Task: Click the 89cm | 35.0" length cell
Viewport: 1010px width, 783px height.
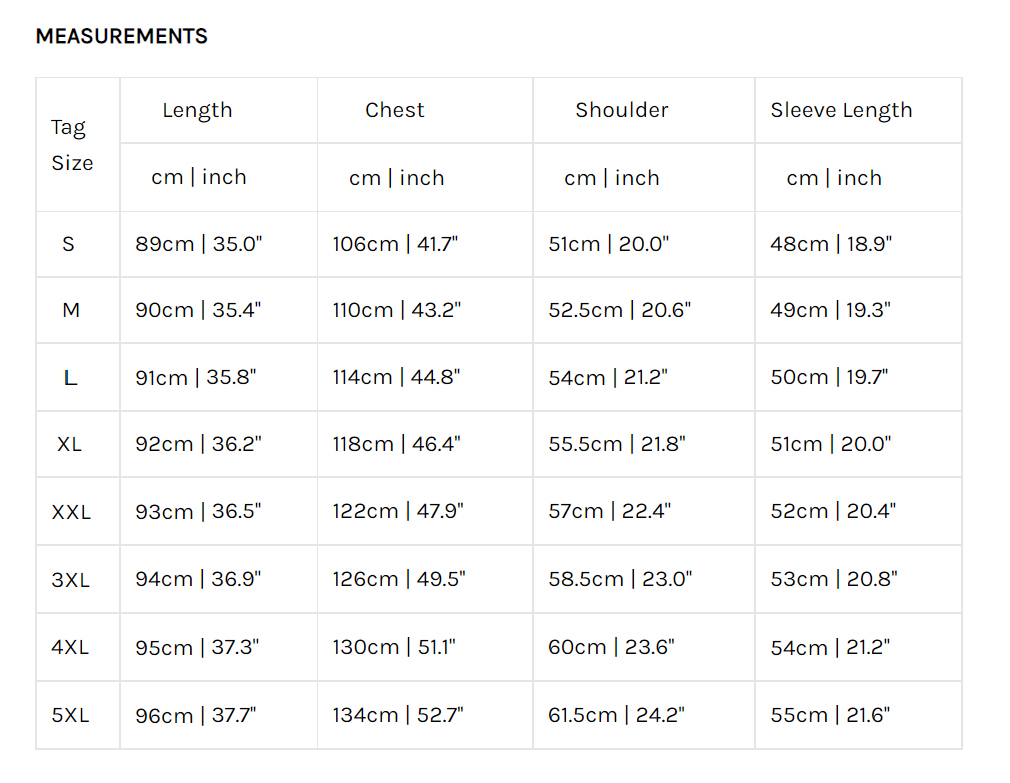Action: (198, 244)
